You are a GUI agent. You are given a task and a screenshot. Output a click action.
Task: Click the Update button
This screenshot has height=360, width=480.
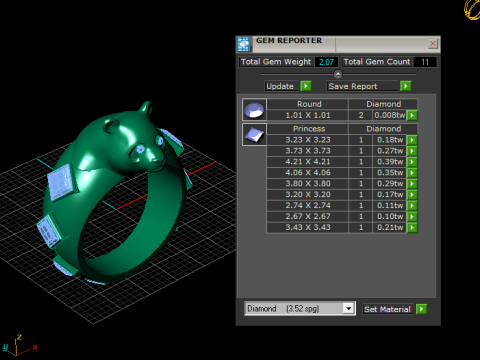click(282, 86)
